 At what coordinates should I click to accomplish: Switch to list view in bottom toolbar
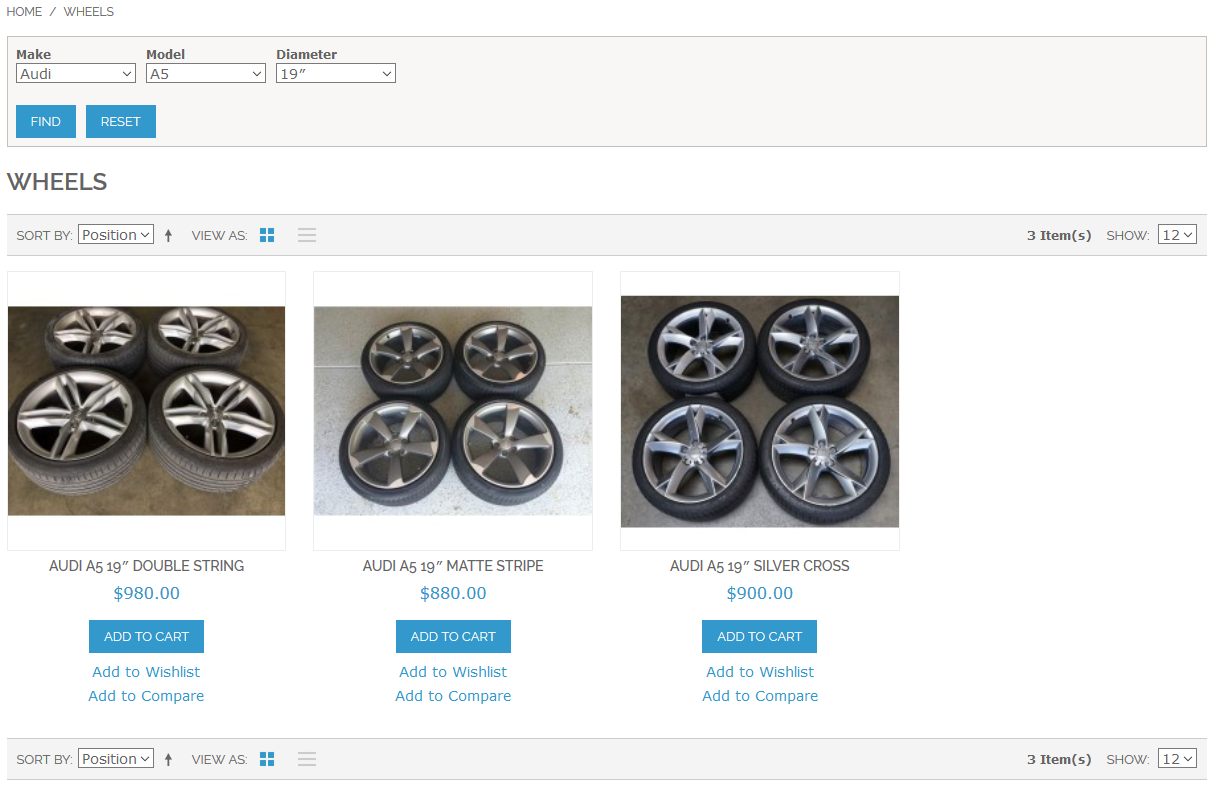pos(307,759)
